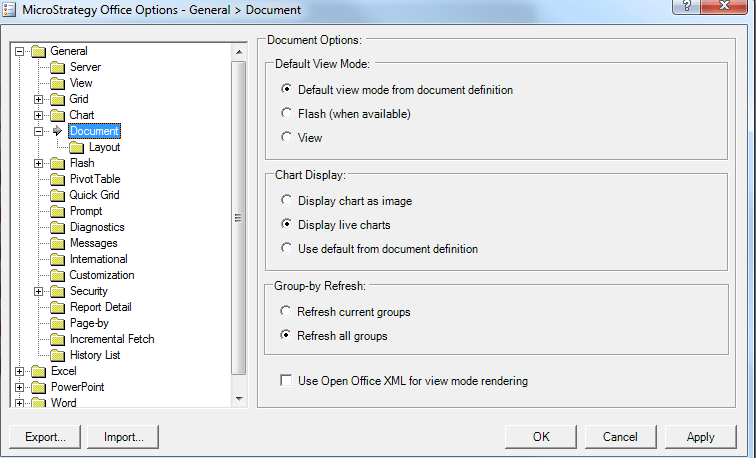Open the Layout options page

(105, 147)
